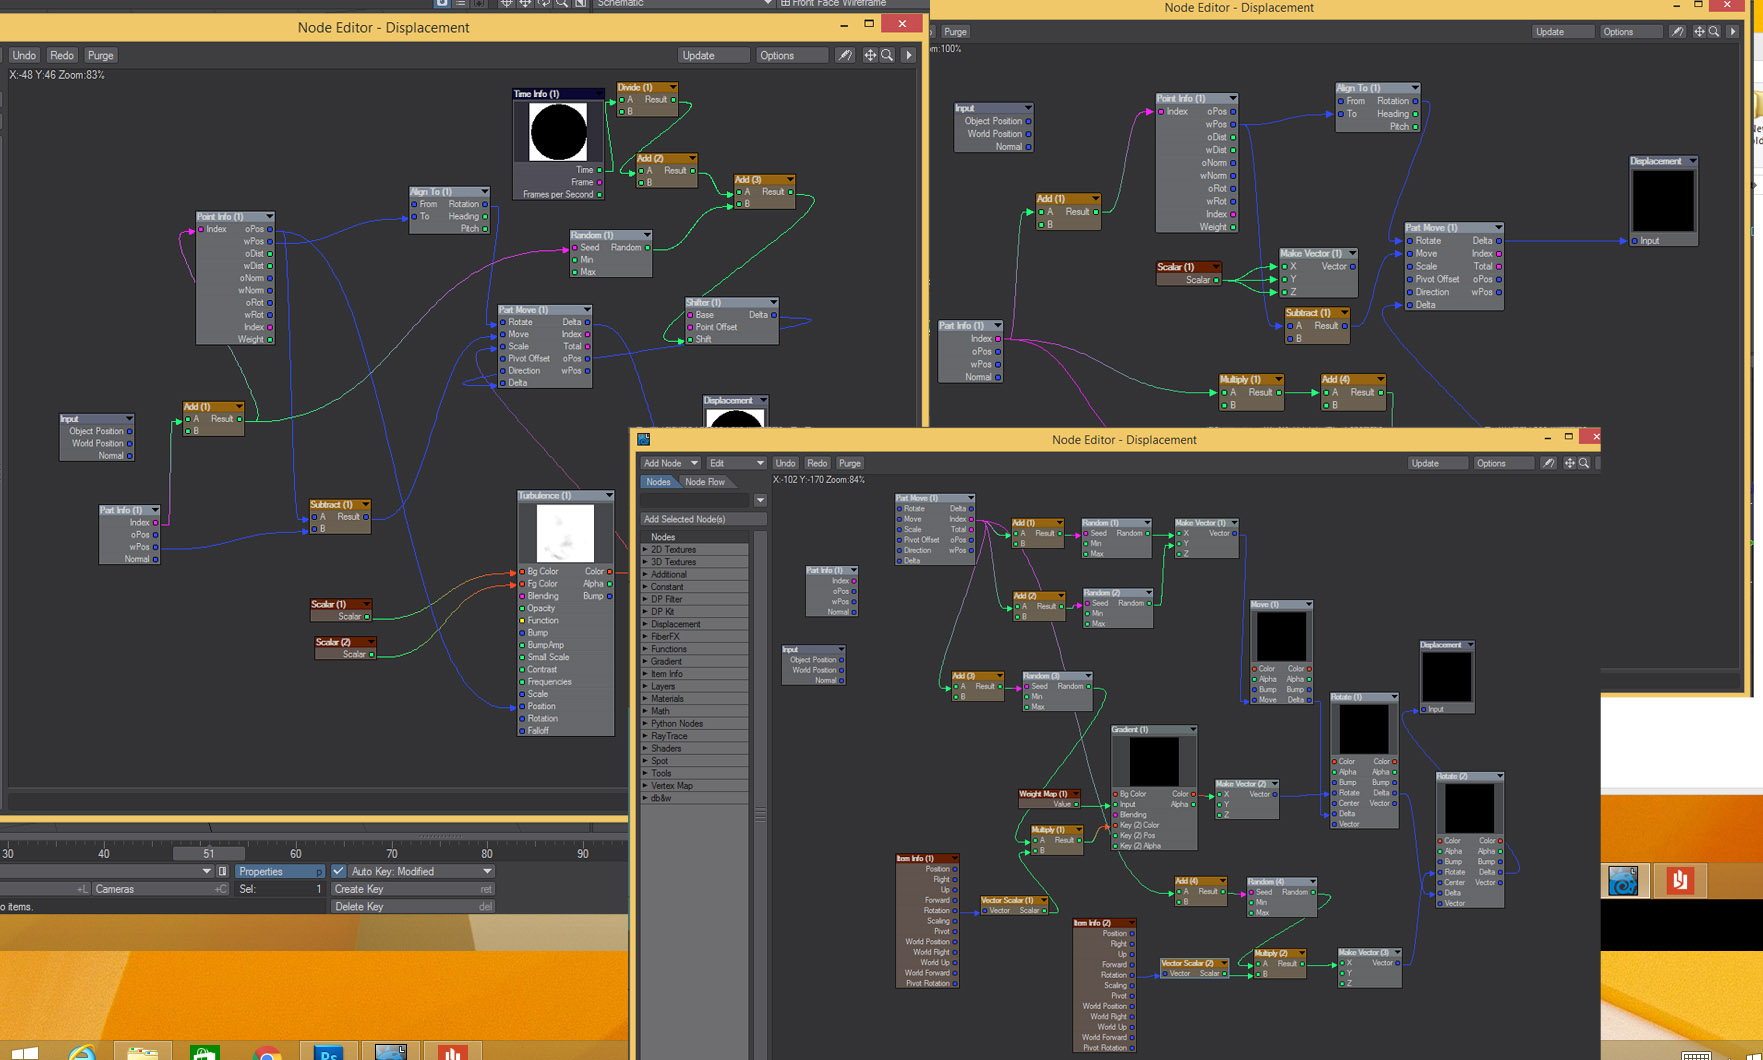Click the pan icon in front Node Editor

[1569, 463]
